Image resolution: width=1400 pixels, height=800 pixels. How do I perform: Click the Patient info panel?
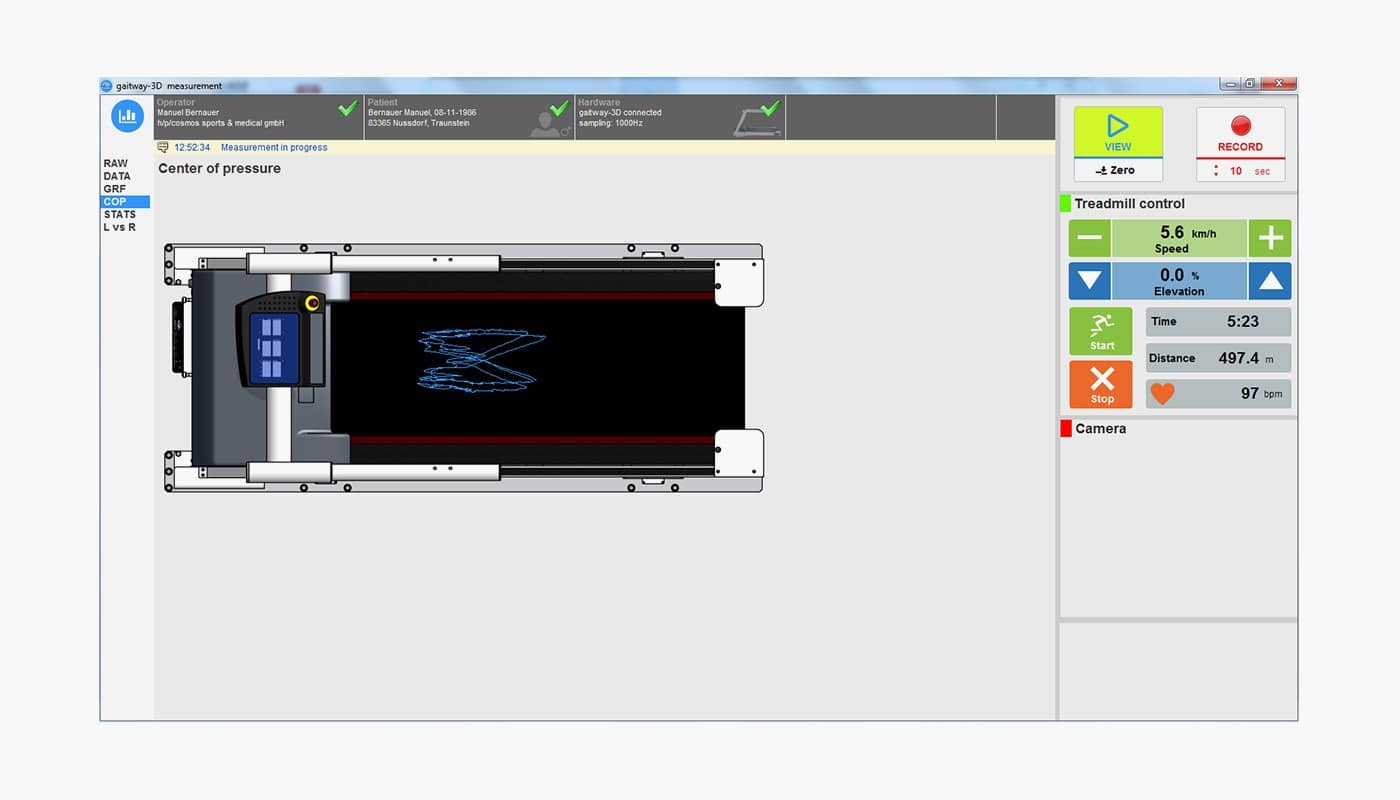(x=468, y=117)
